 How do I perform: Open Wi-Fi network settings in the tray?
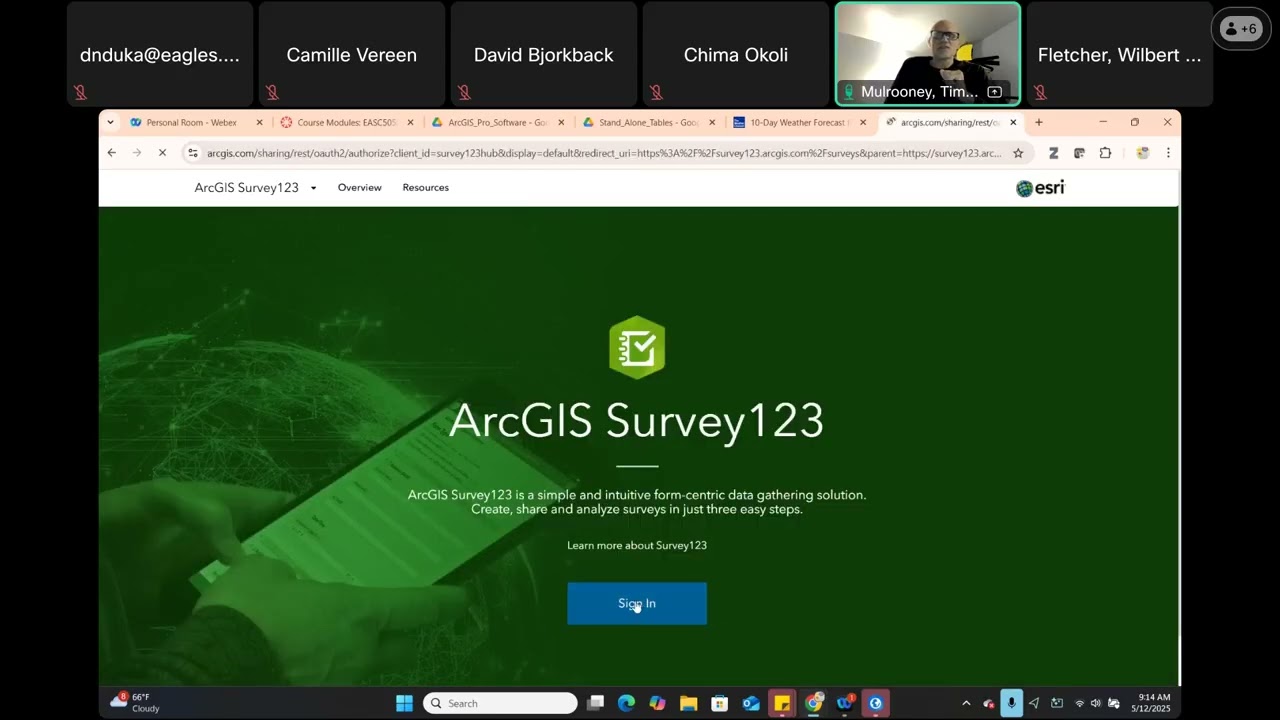coord(1079,703)
